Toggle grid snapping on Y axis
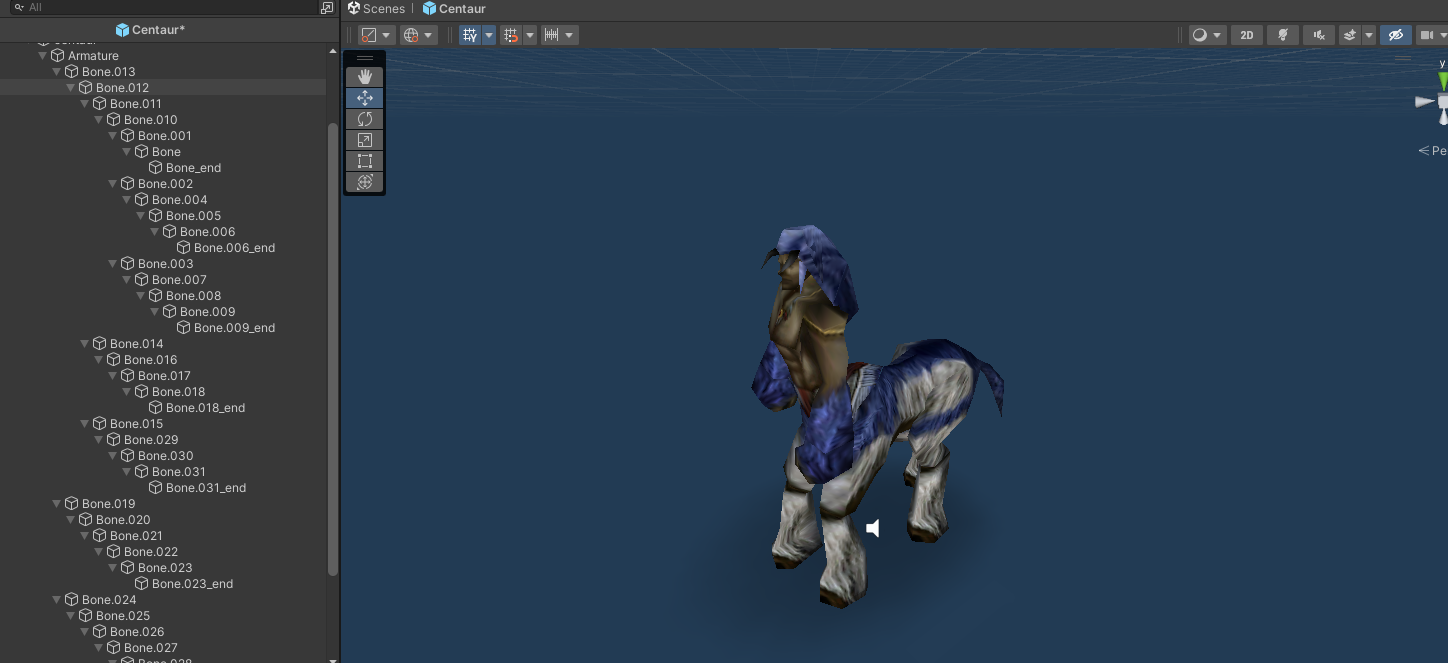The height and width of the screenshot is (663, 1448). pos(470,35)
